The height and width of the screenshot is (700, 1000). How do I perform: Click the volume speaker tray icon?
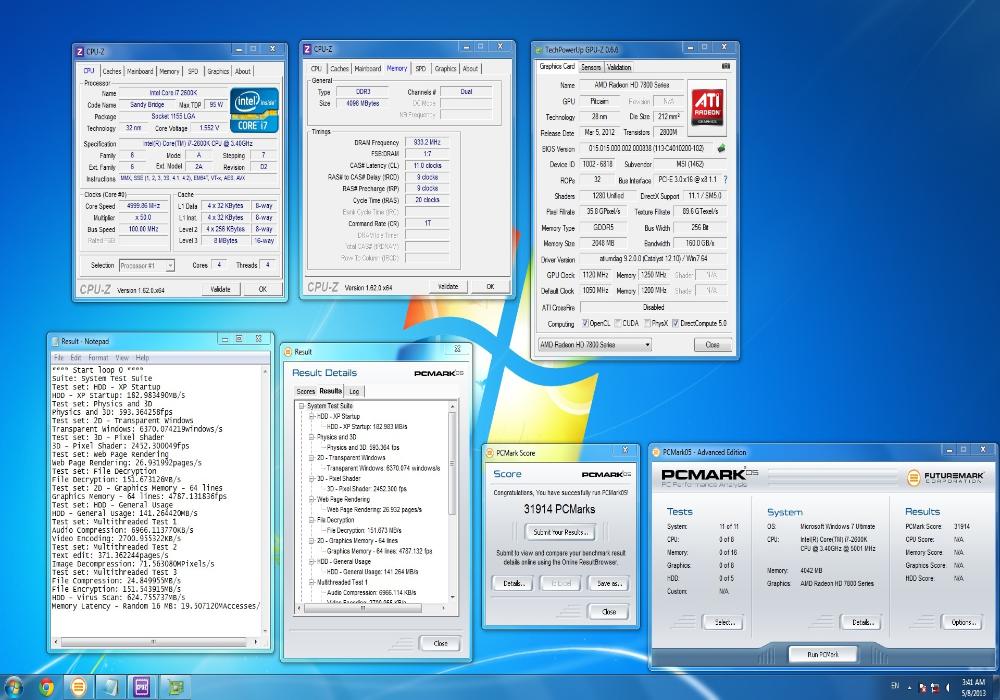948,688
